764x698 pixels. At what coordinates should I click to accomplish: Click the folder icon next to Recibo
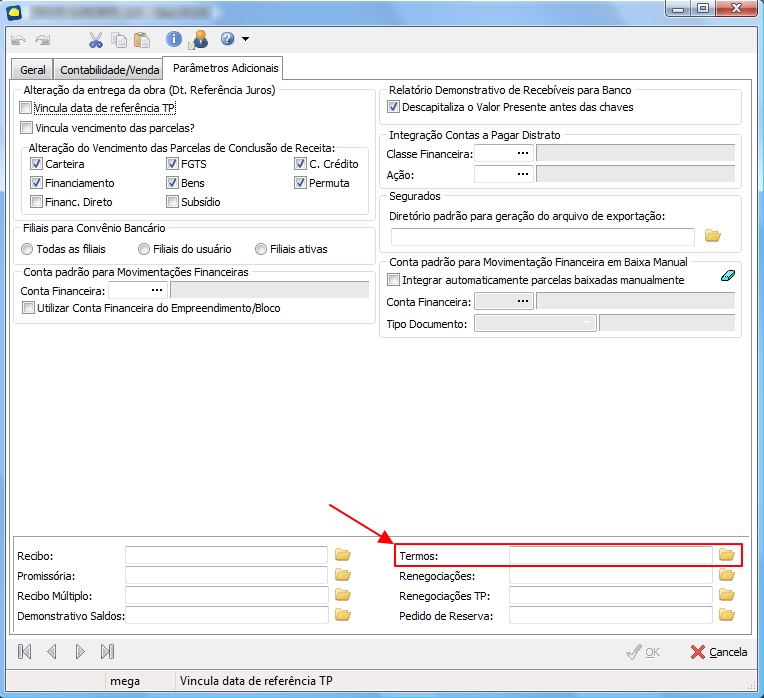coord(343,554)
